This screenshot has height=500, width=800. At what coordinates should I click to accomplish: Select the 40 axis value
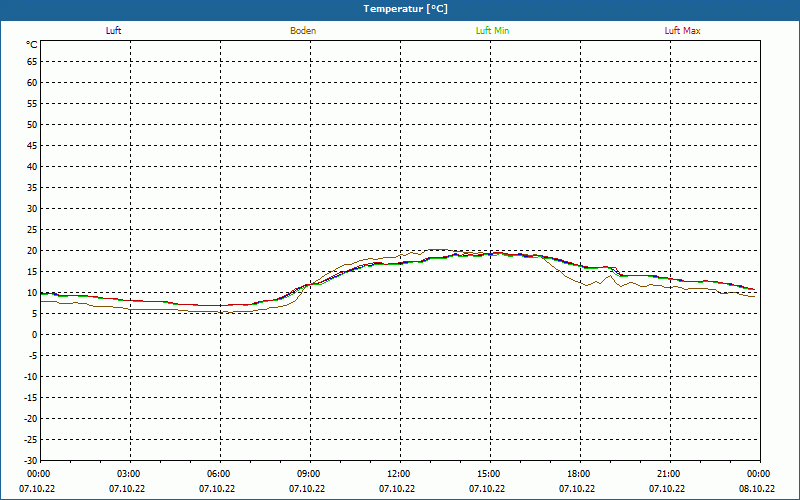32,167
